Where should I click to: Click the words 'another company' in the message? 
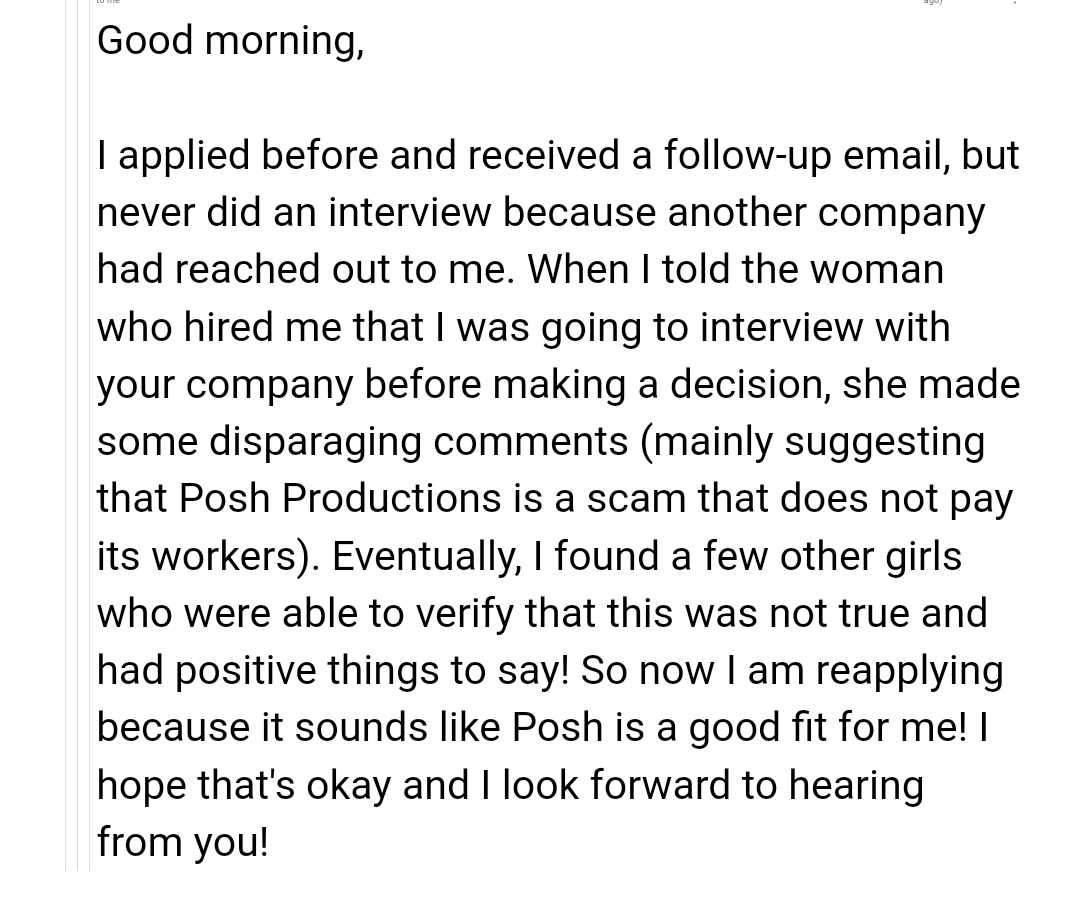pyautogui.click(x=826, y=214)
